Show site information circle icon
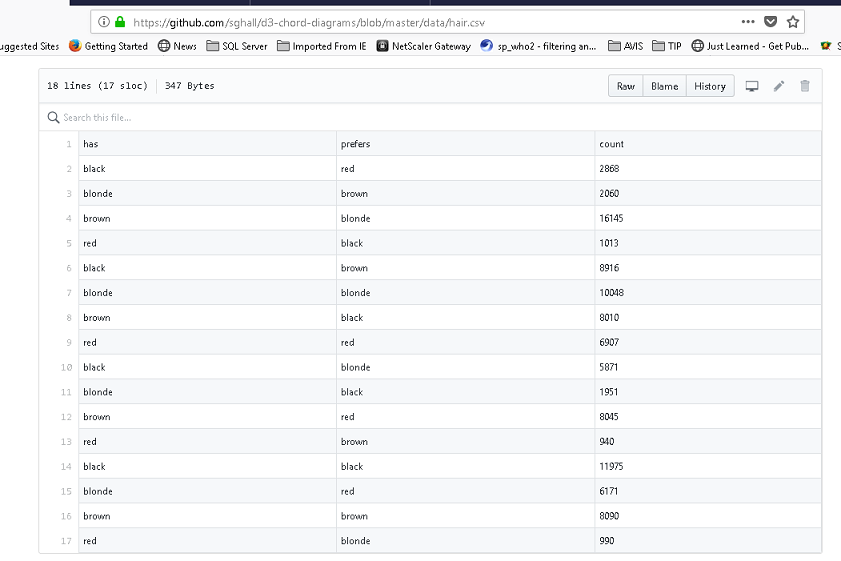Screen dimensions: 841x561 (x=104, y=22)
